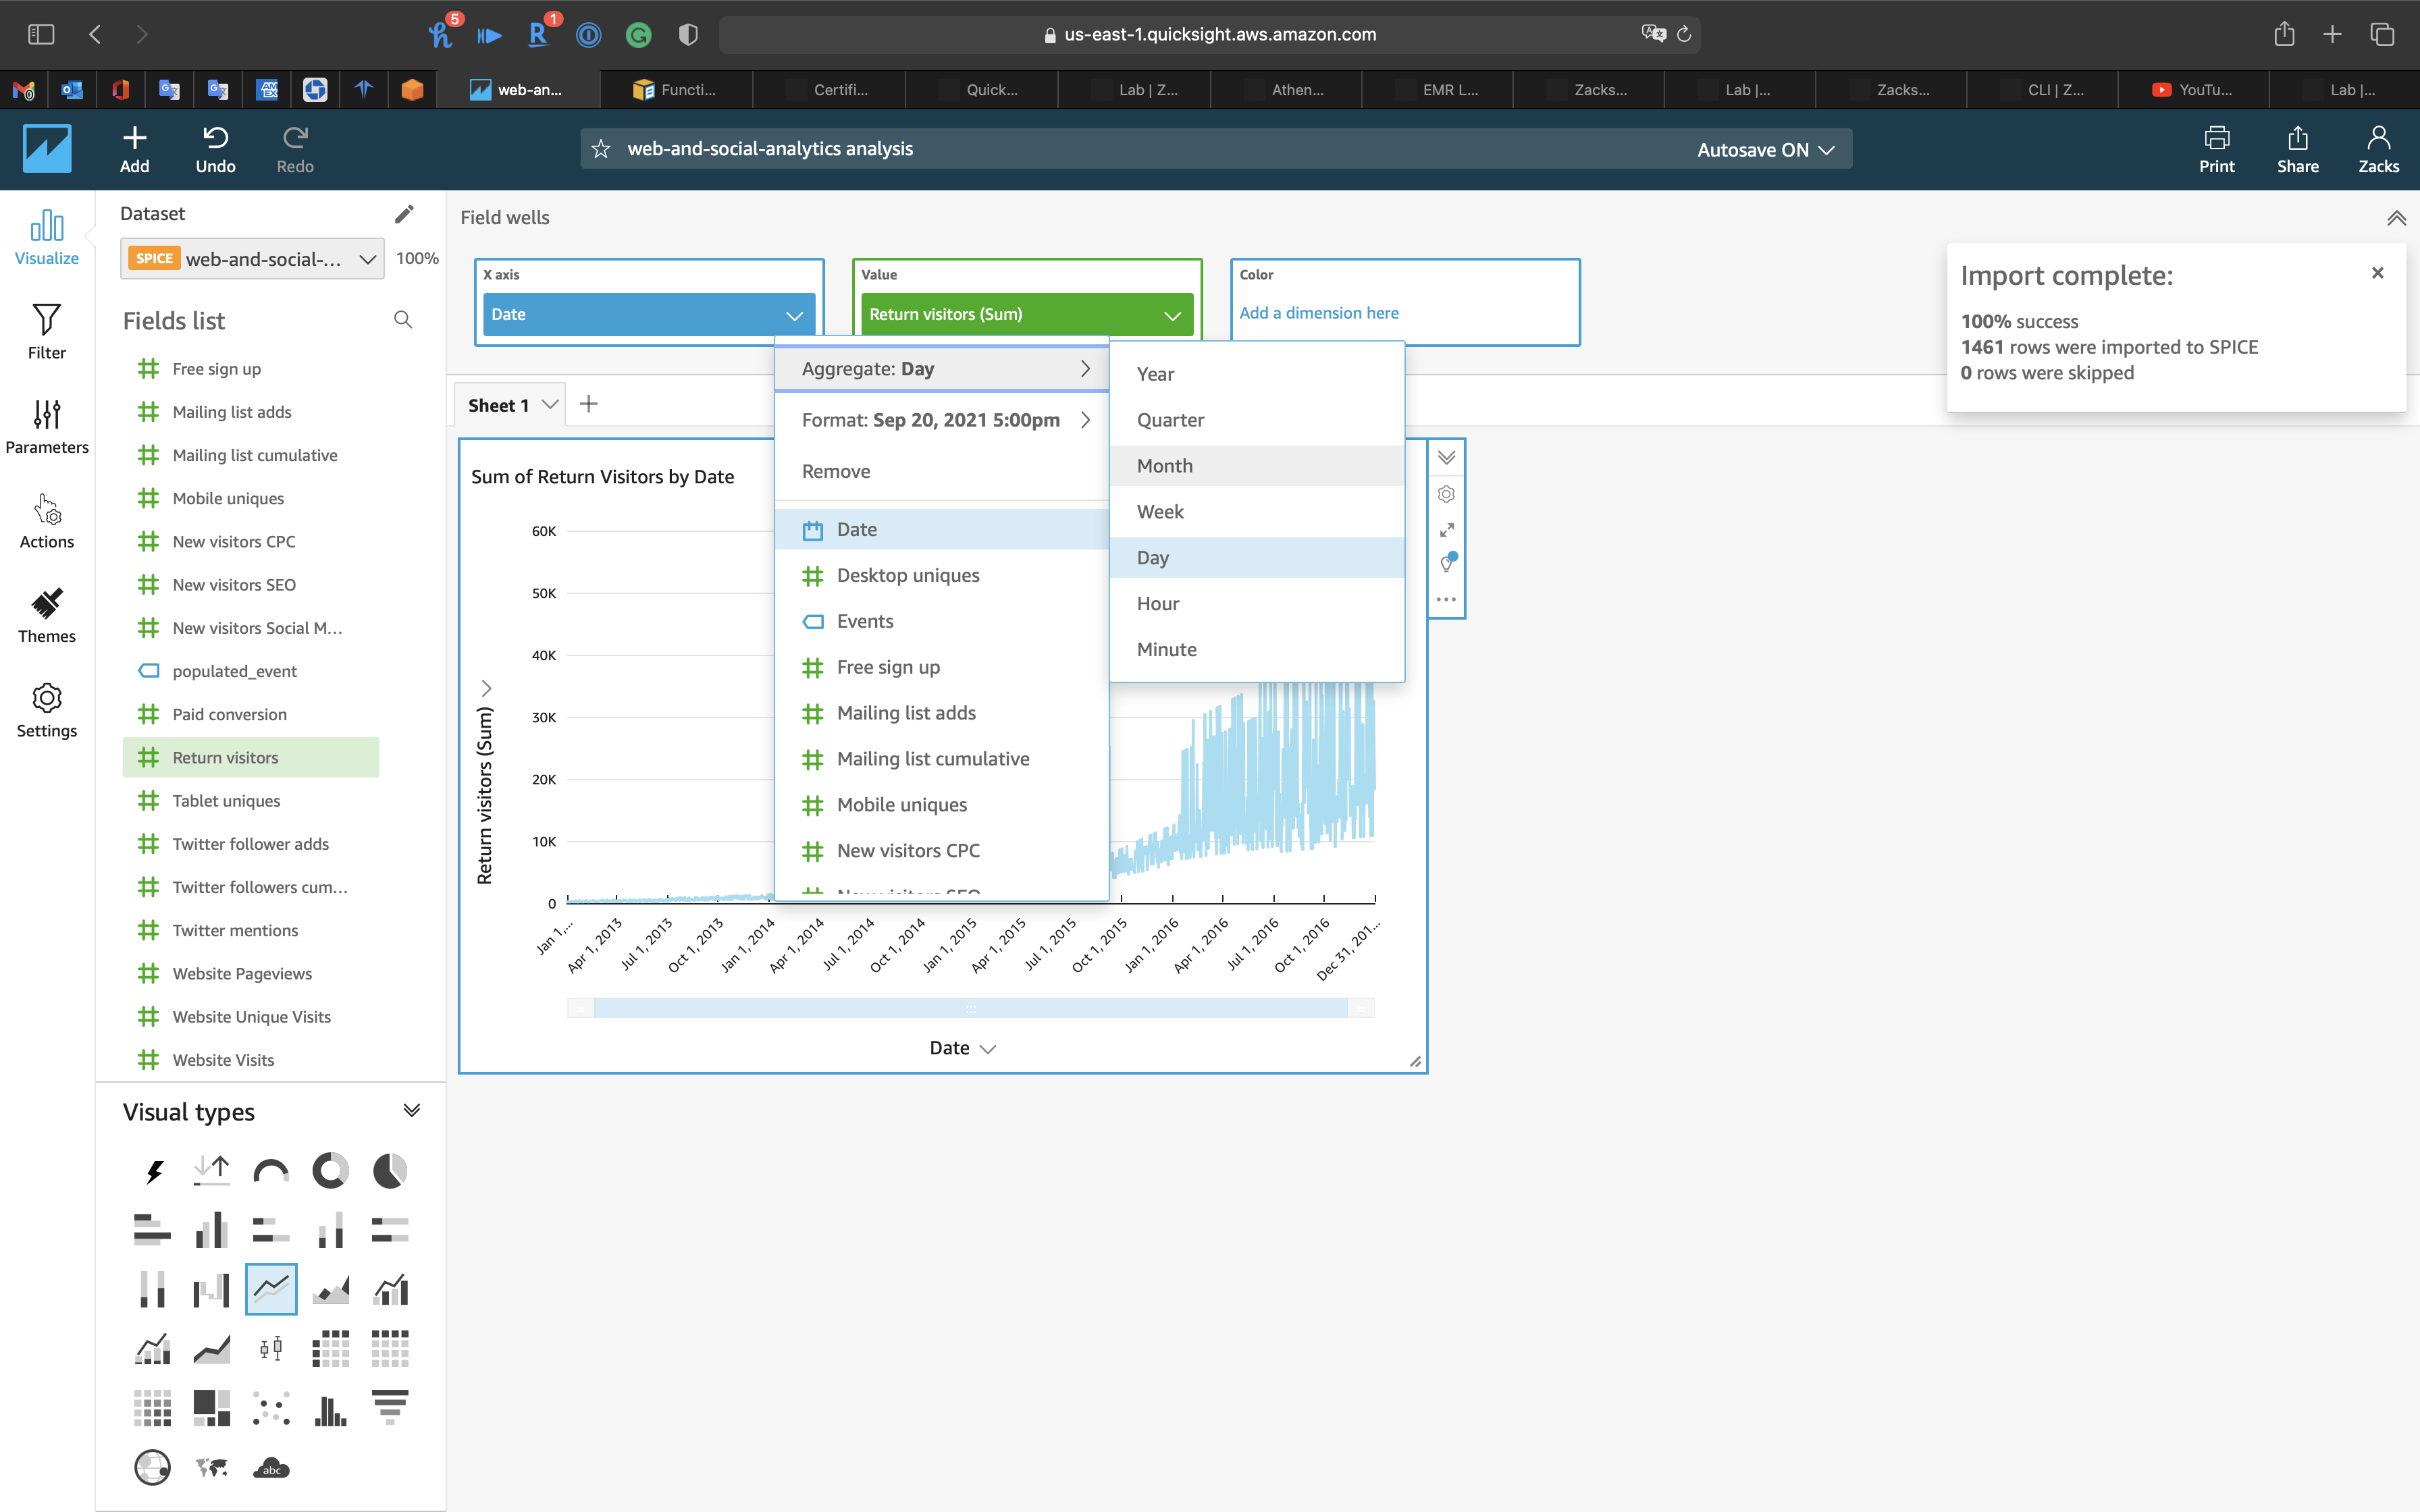Image resolution: width=2420 pixels, height=1512 pixels.
Task: Select the pie chart visual type
Action: (390, 1170)
